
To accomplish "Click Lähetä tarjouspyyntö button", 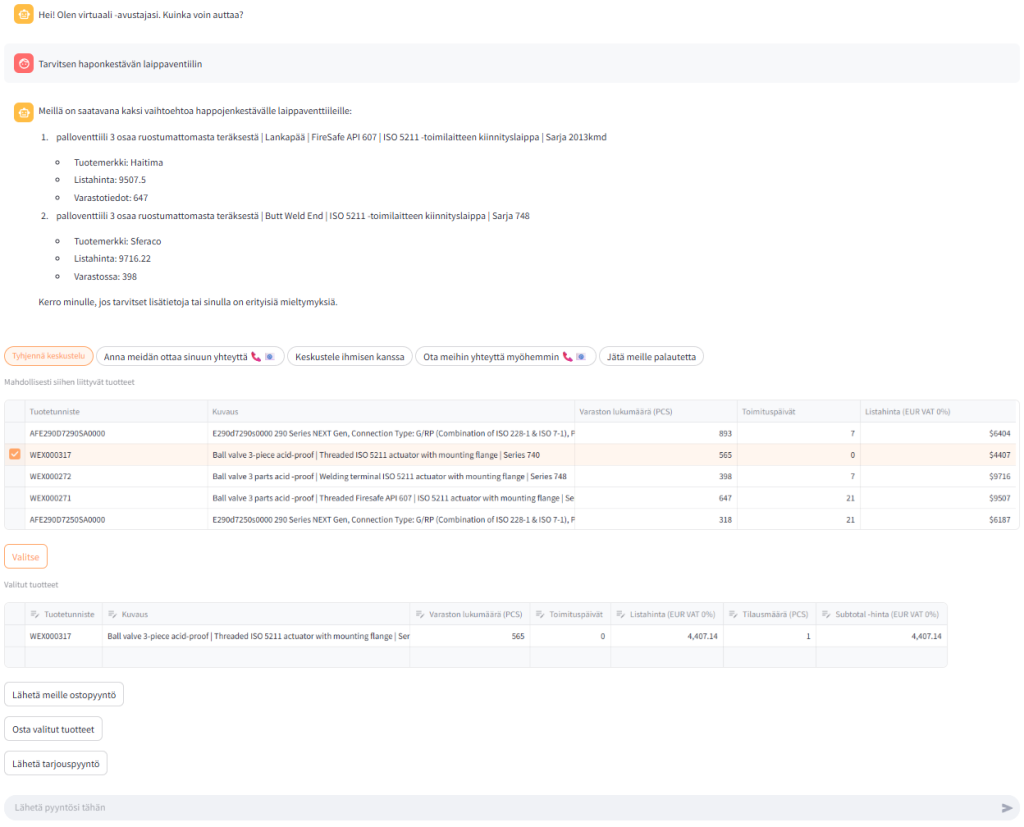I will [56, 763].
